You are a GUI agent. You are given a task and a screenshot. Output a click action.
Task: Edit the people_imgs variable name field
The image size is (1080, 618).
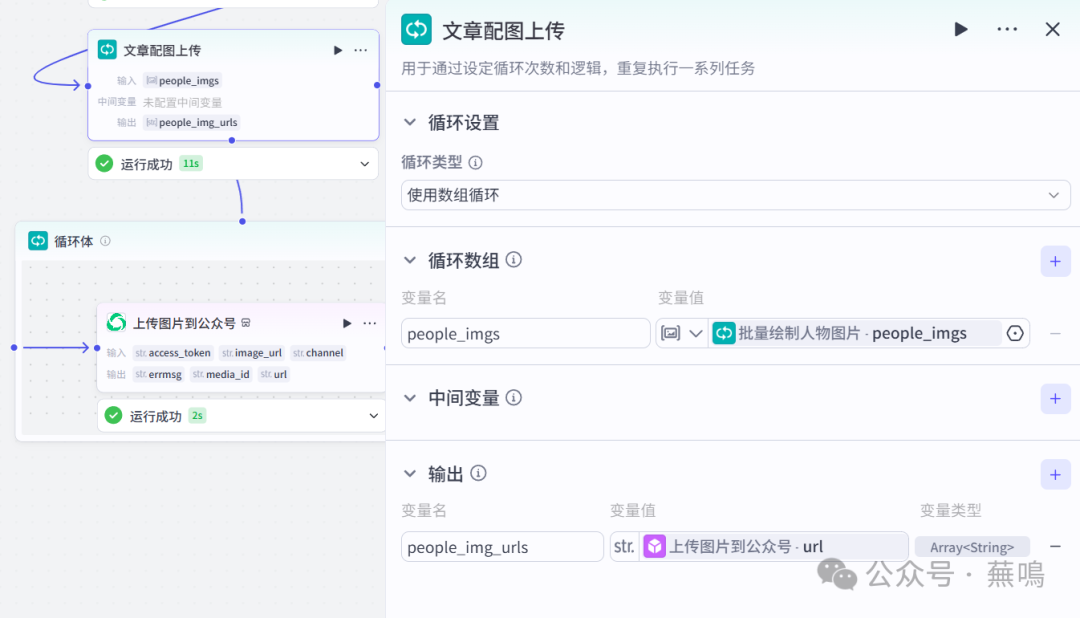pyautogui.click(x=525, y=334)
